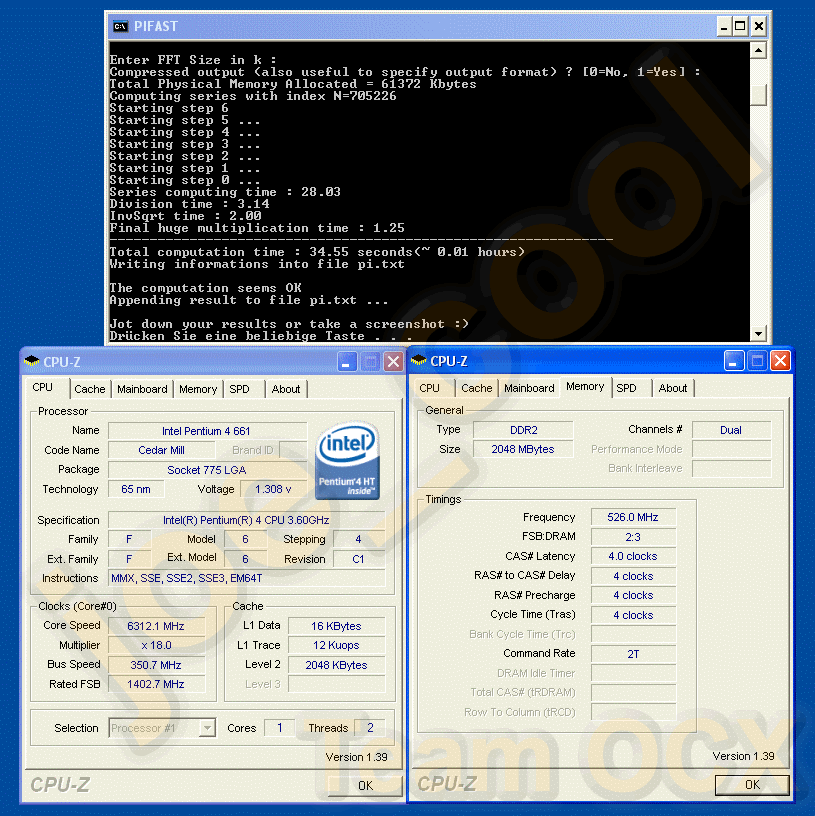
Task: Click the Command Rate value '2T'
Action: pyautogui.click(x=633, y=654)
